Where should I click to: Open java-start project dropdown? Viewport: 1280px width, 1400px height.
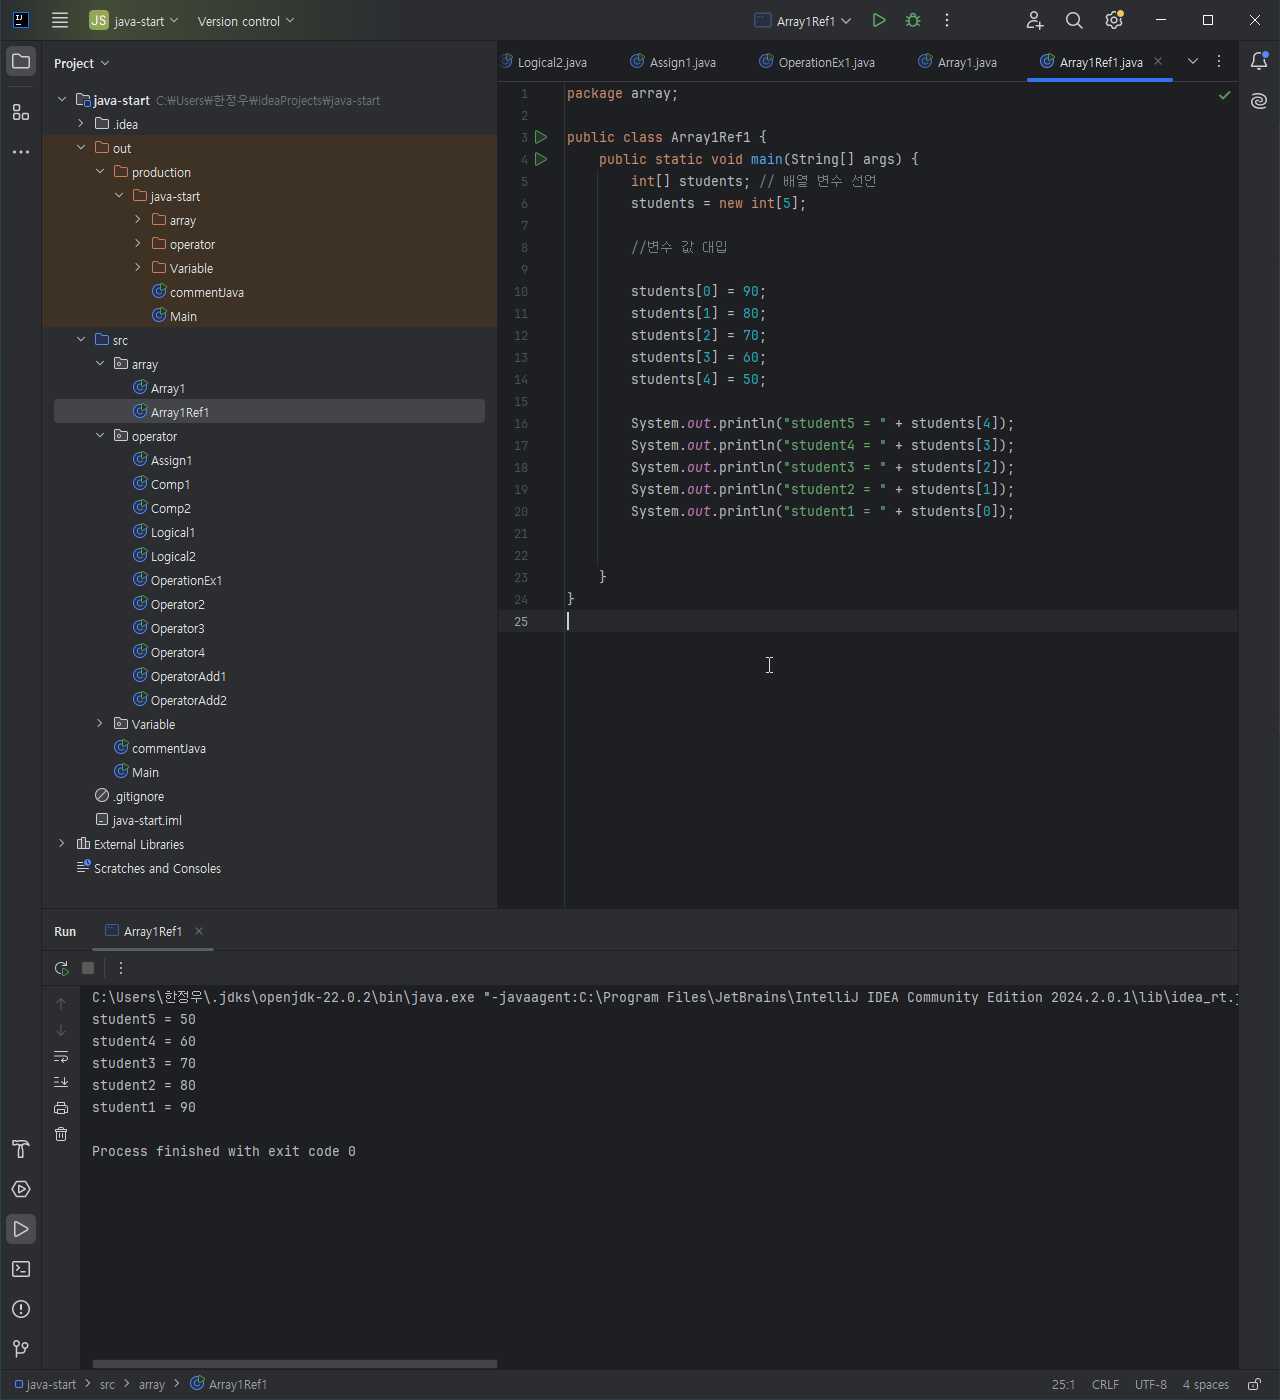click(x=134, y=20)
